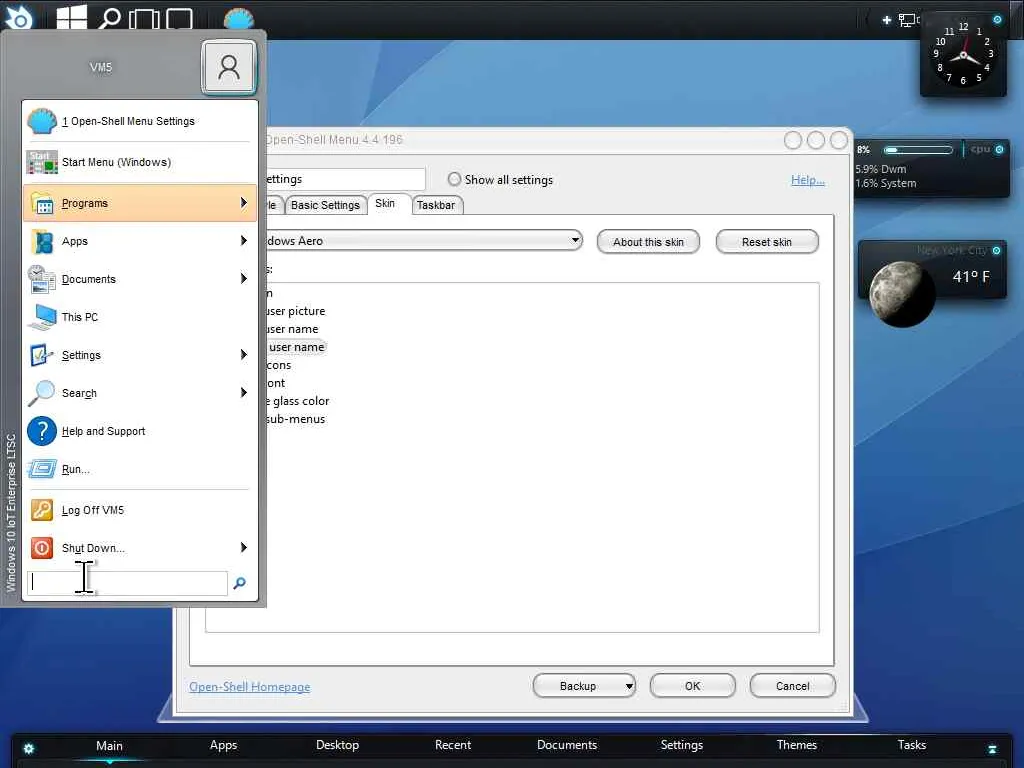Switch to the Taskbar tab

[436, 205]
